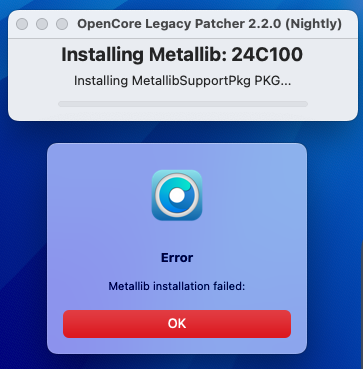Close the OpenCore Legacy Patcher window
Screen dimensions: 363x369
tap(22, 24)
